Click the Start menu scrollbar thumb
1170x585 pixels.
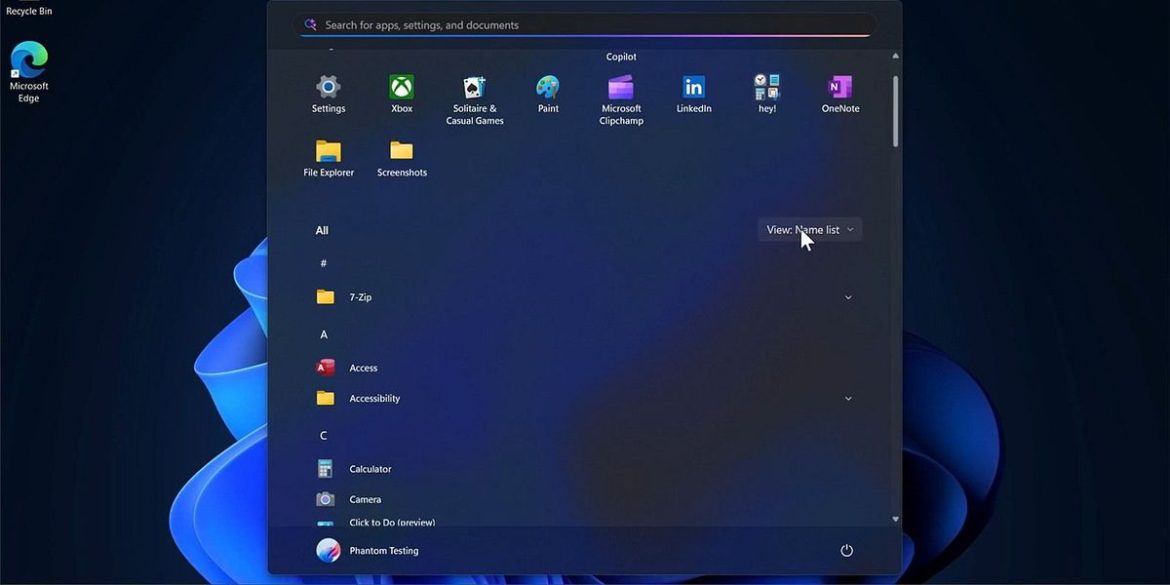tap(895, 110)
